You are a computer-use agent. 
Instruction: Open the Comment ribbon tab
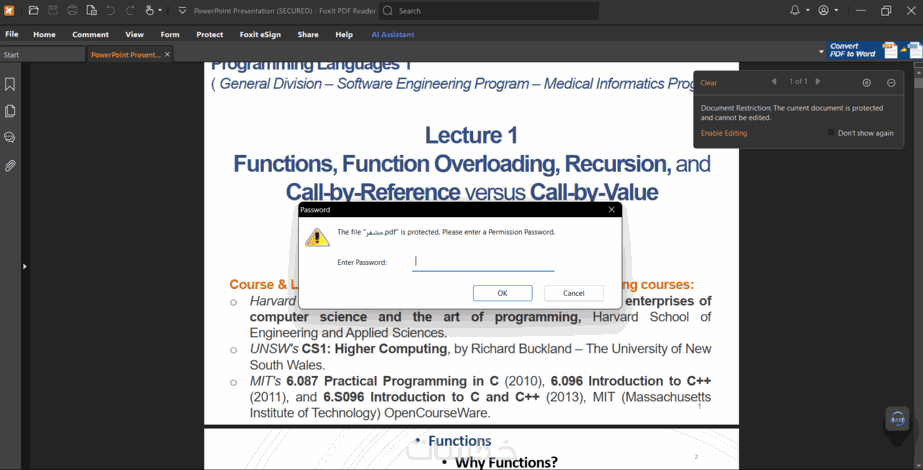click(x=90, y=34)
